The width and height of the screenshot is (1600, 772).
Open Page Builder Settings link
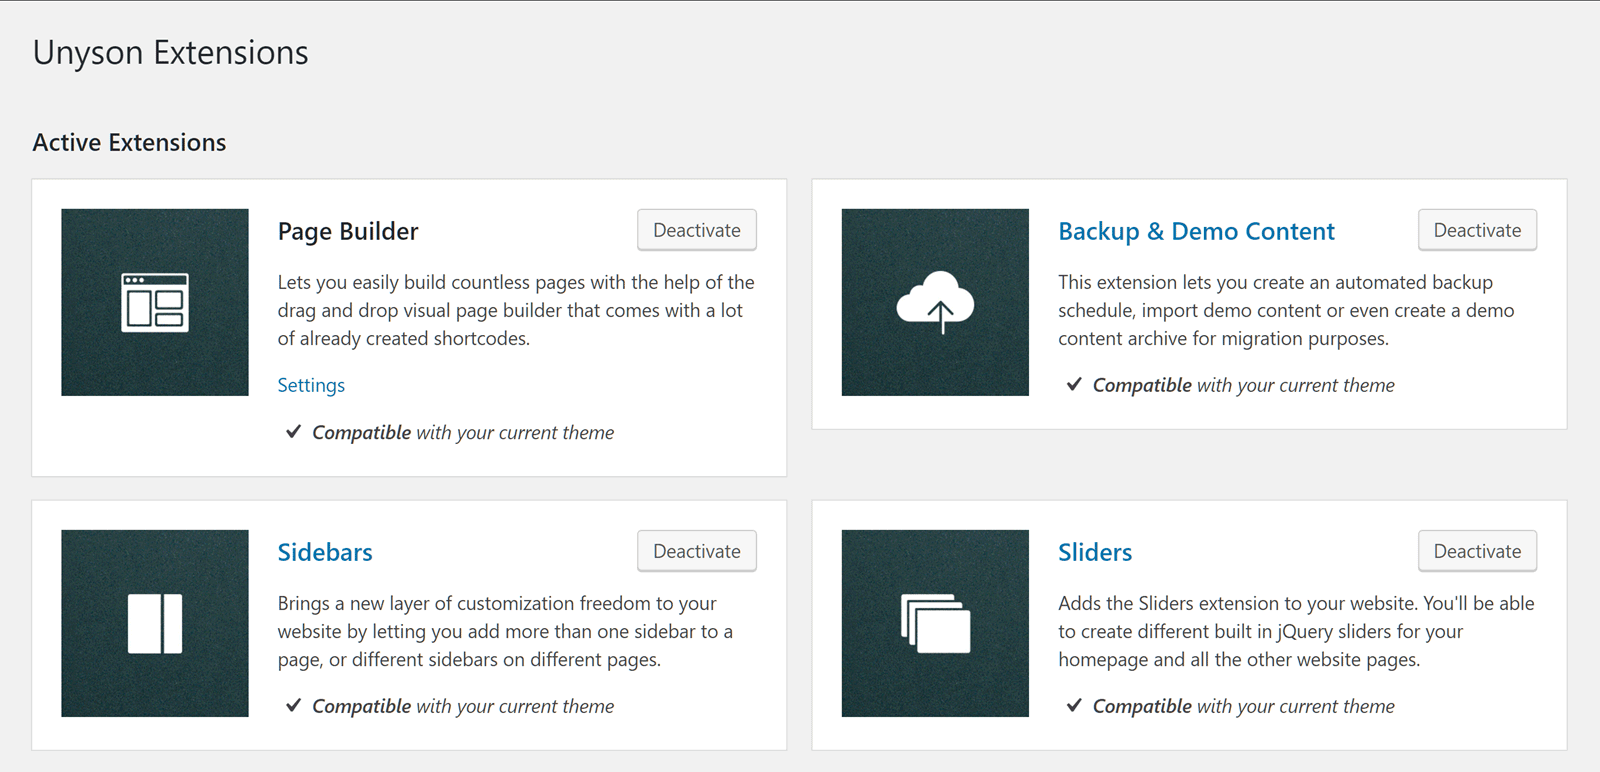[311, 385]
